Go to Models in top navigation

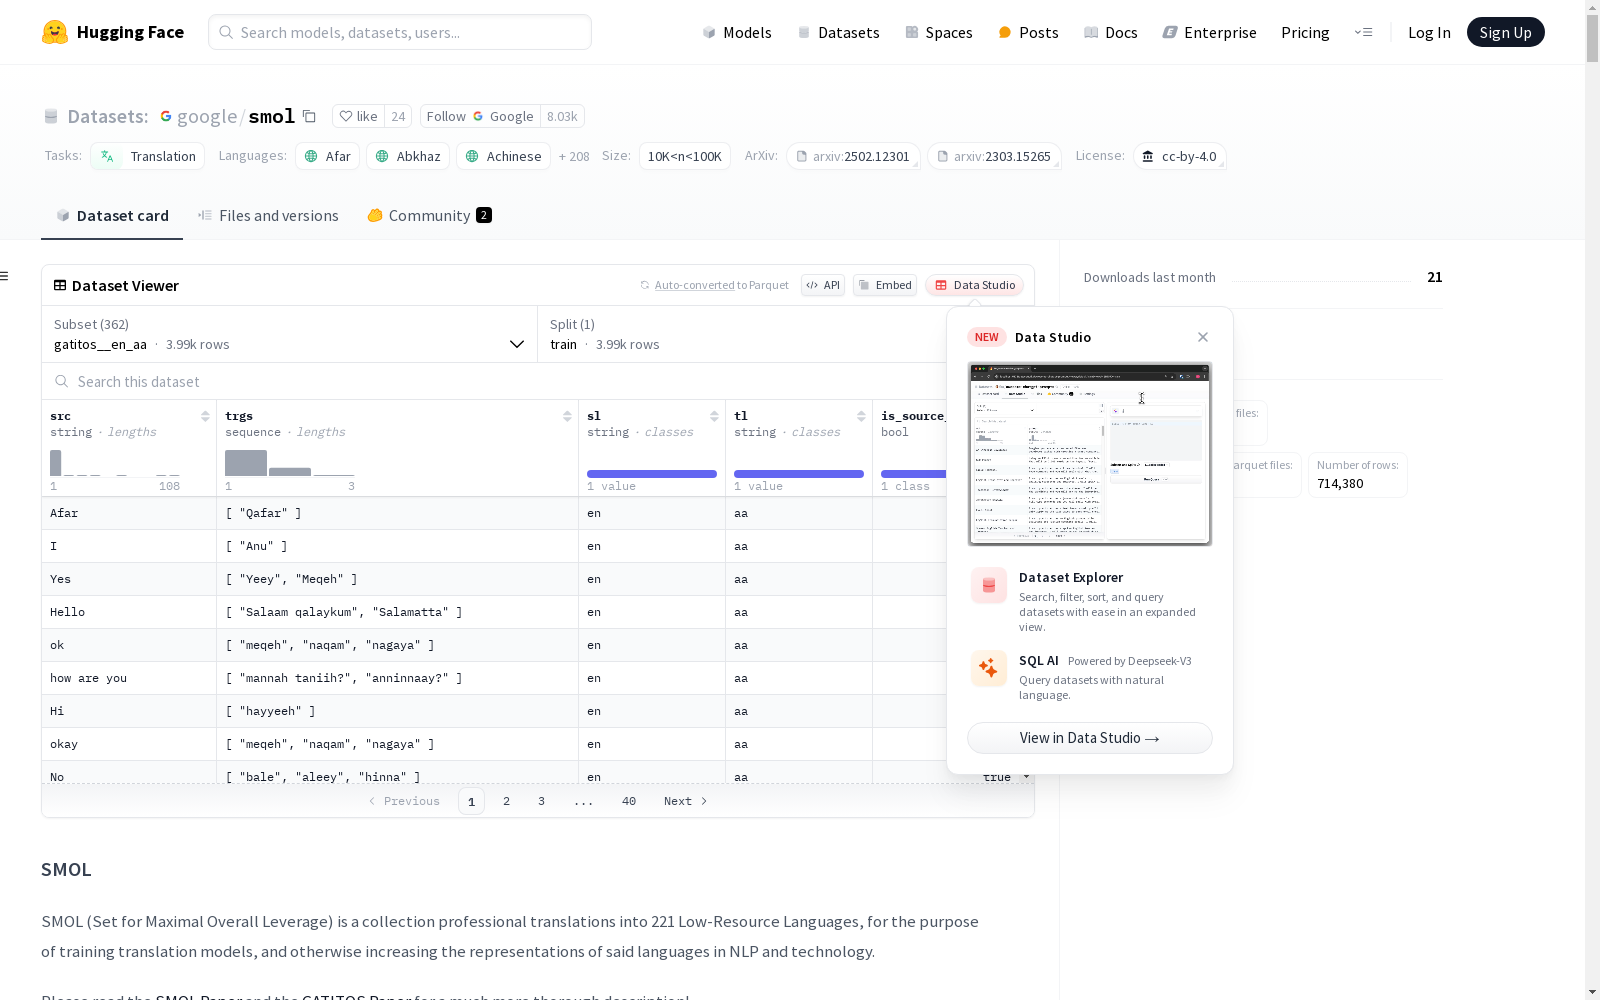tap(737, 32)
